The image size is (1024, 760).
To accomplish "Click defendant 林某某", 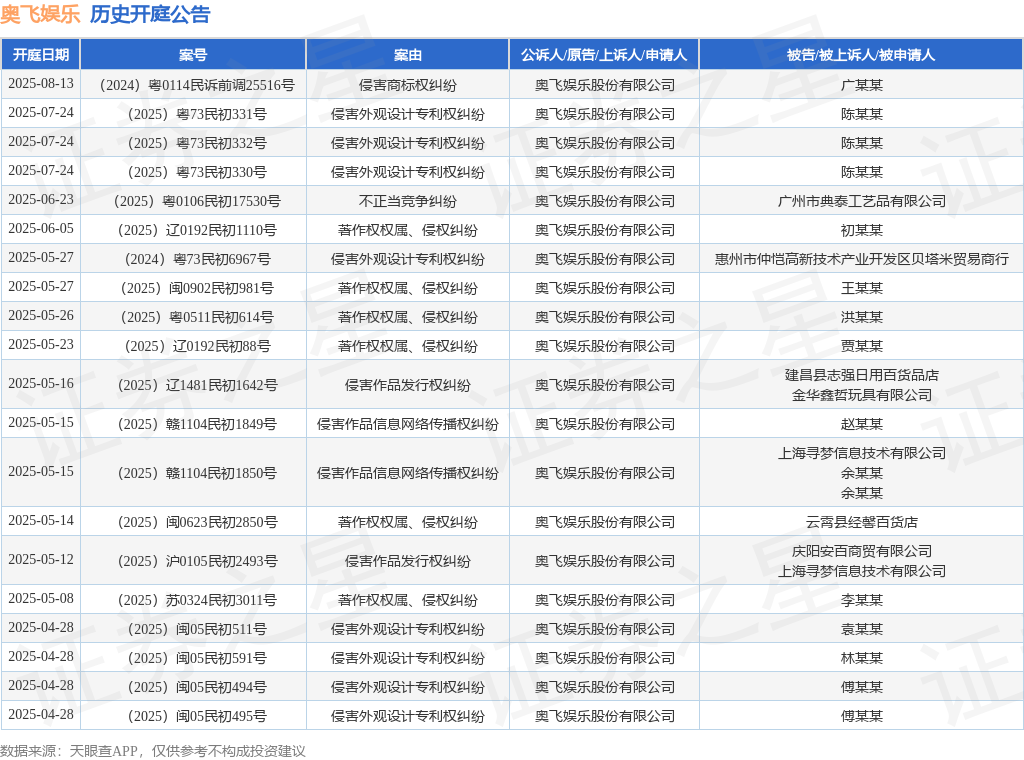I will 861,658.
